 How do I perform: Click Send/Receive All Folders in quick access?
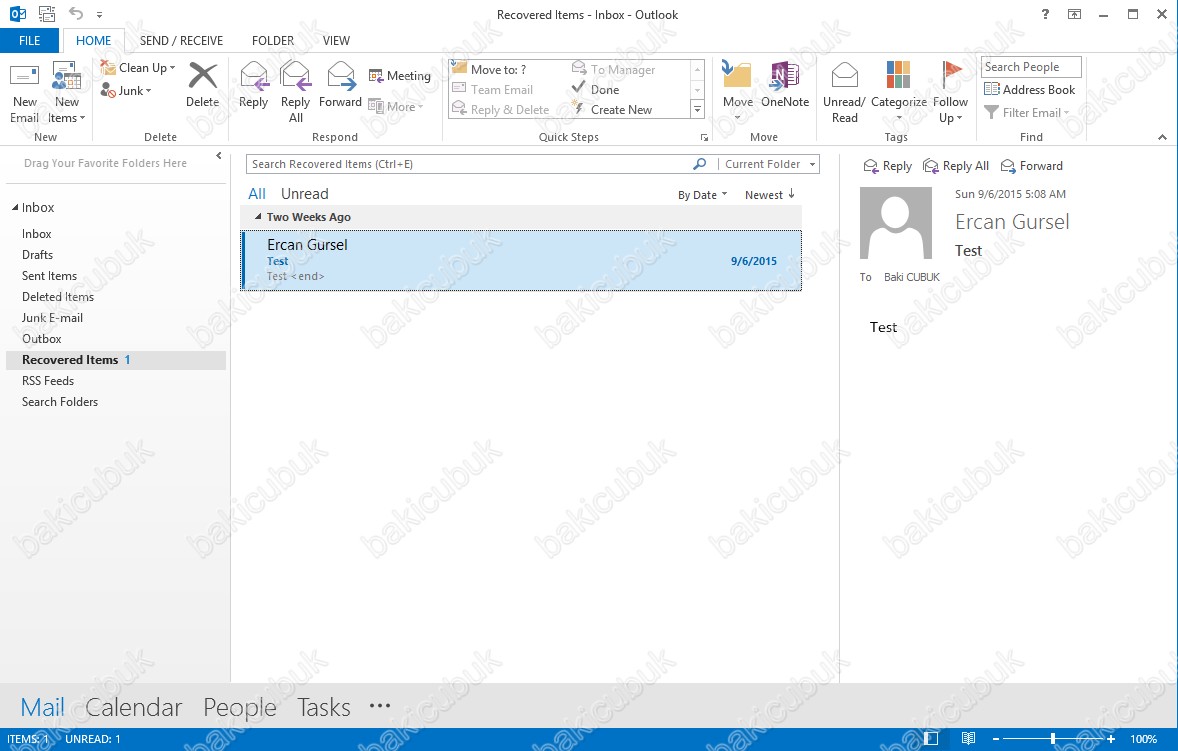point(47,14)
